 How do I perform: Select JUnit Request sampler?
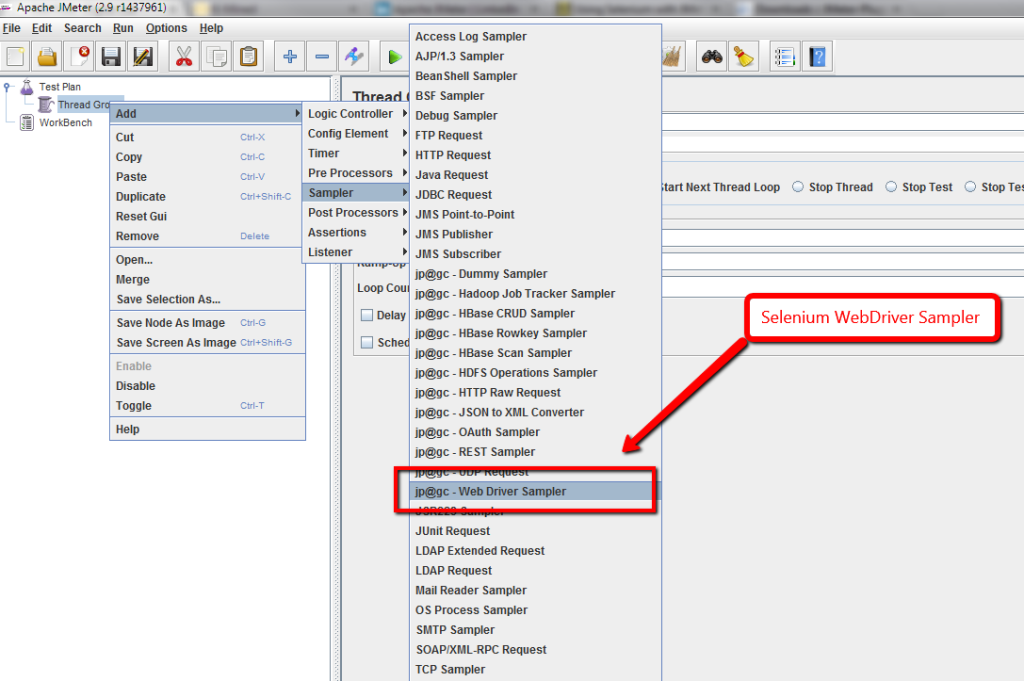pos(535,531)
